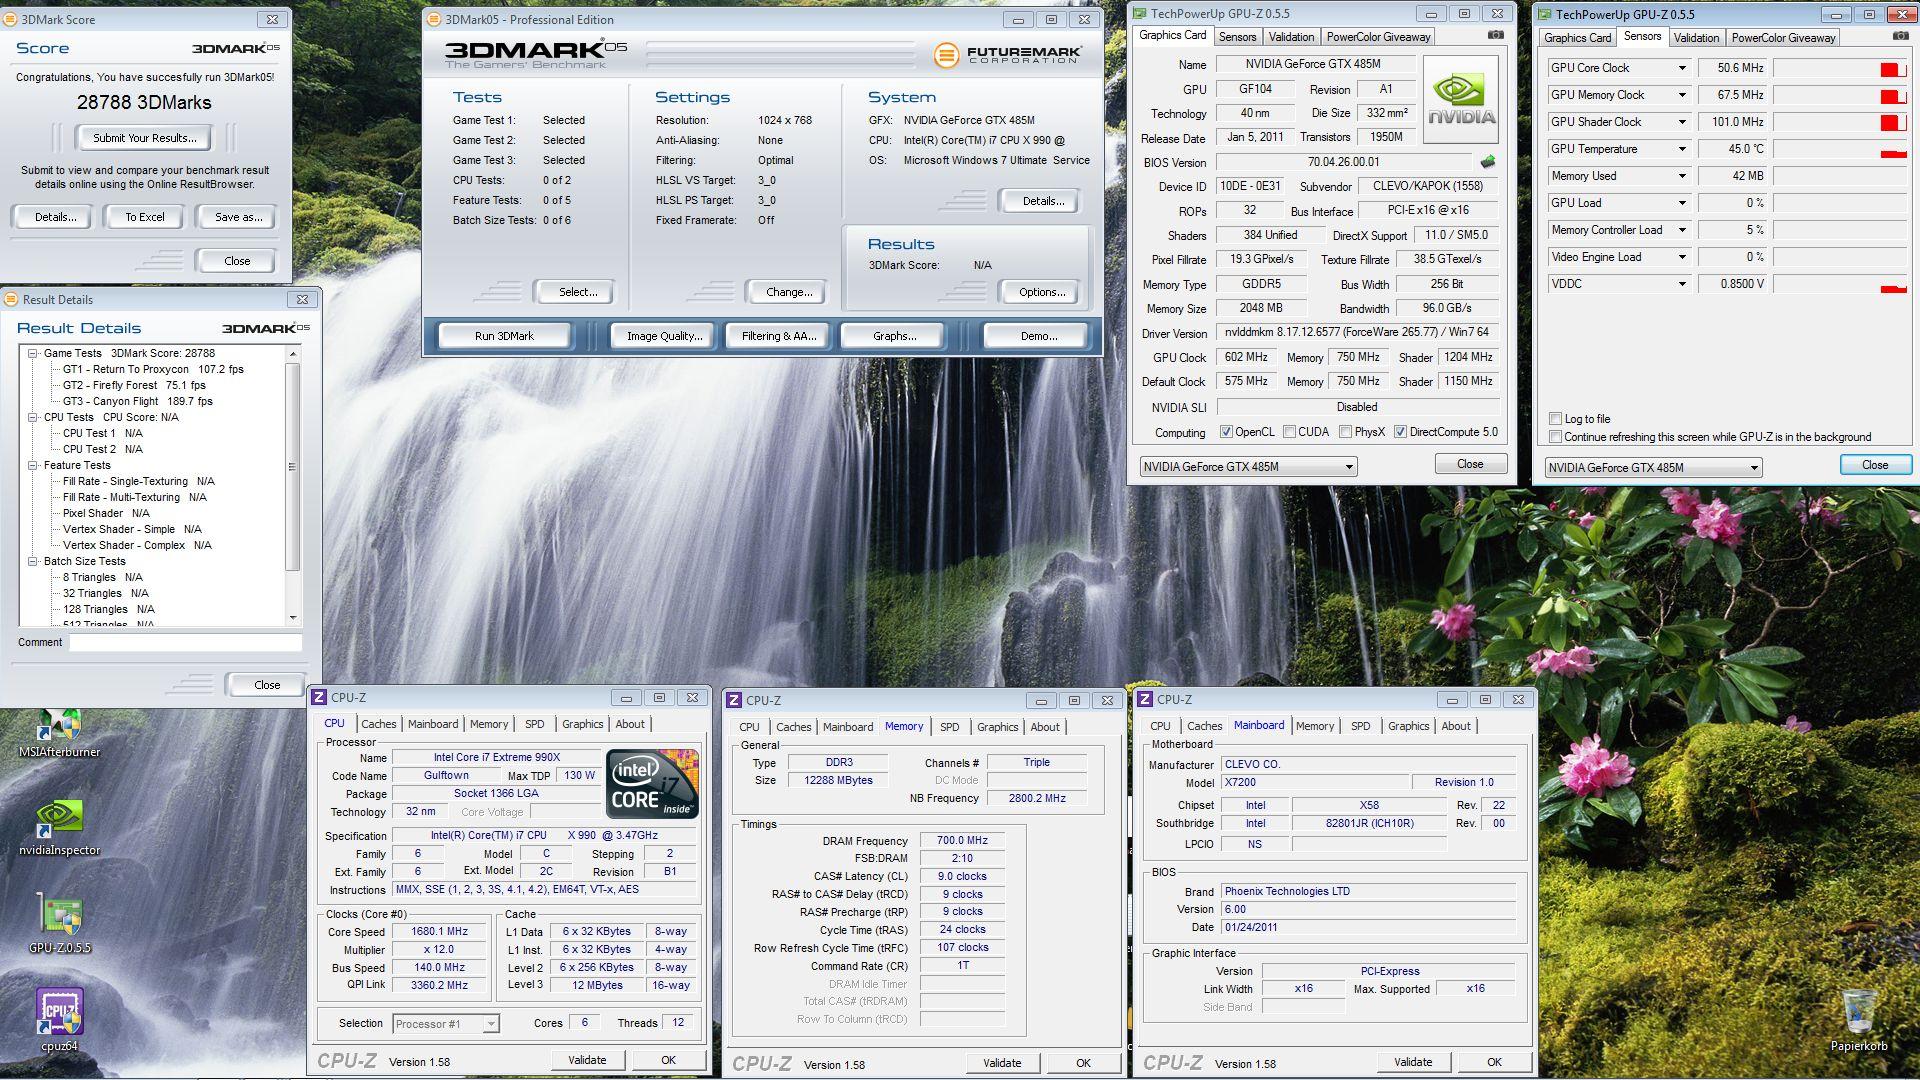
Task: Click the Futuremark logo in 3DMark05 window
Action: 1007,55
